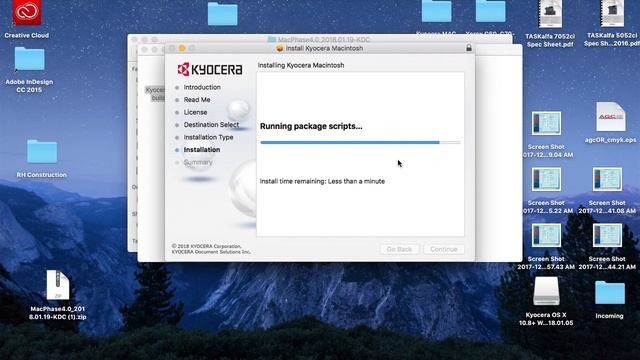Select the Kyocera MAC folder at top
Screen dimensions: 640x360
436,11
